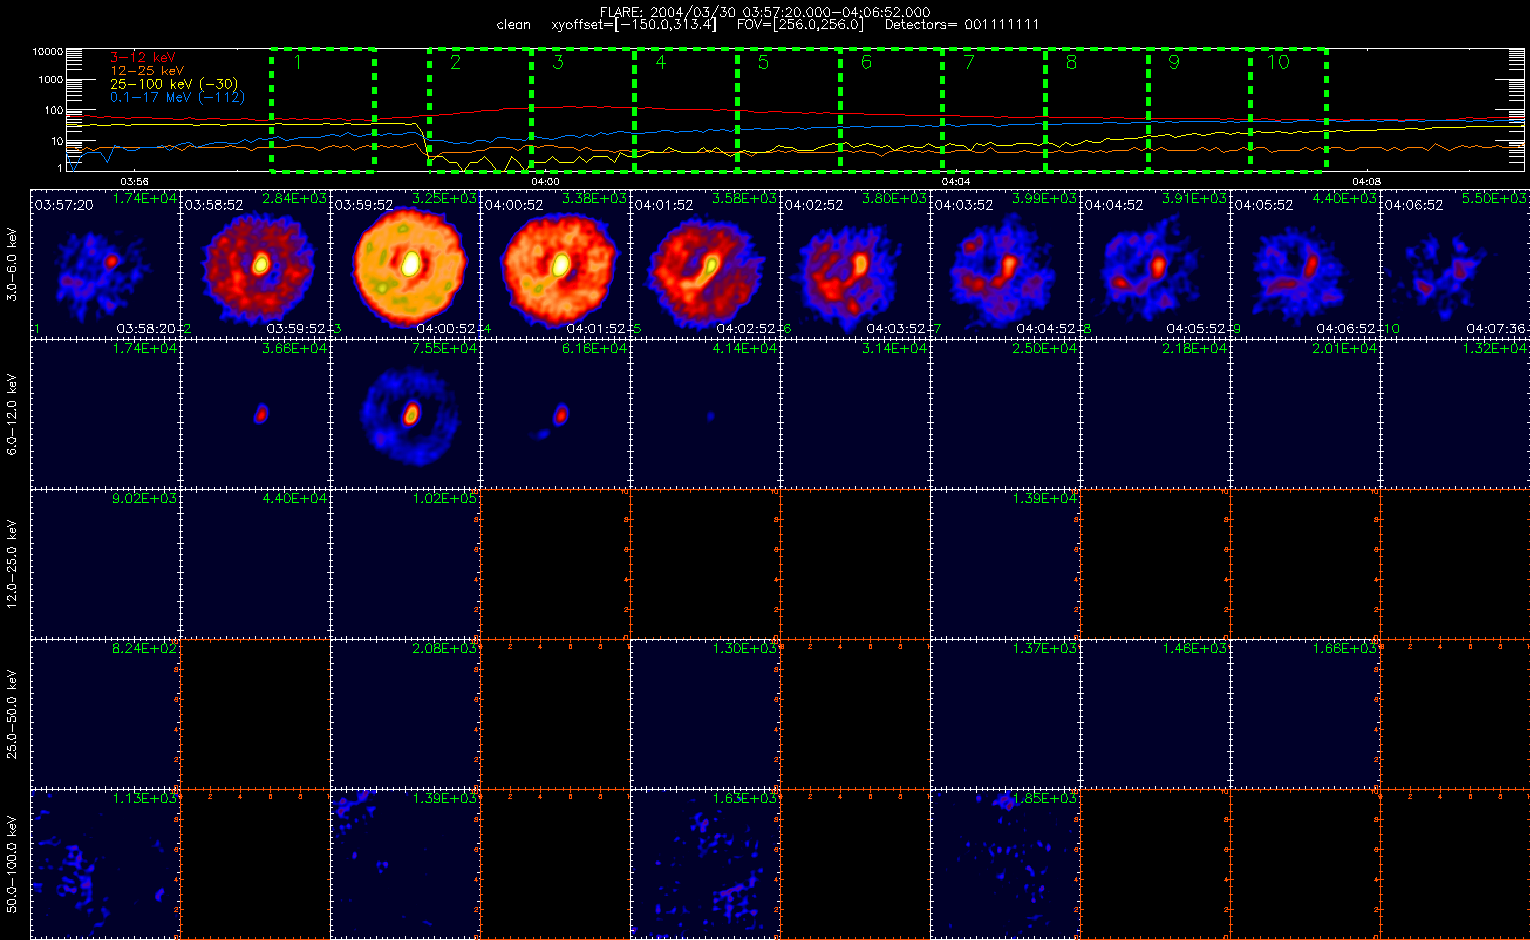The height and width of the screenshot is (940, 1530).
Task: Click the '50.0-100.0 keV' row label
Action: 12,863
